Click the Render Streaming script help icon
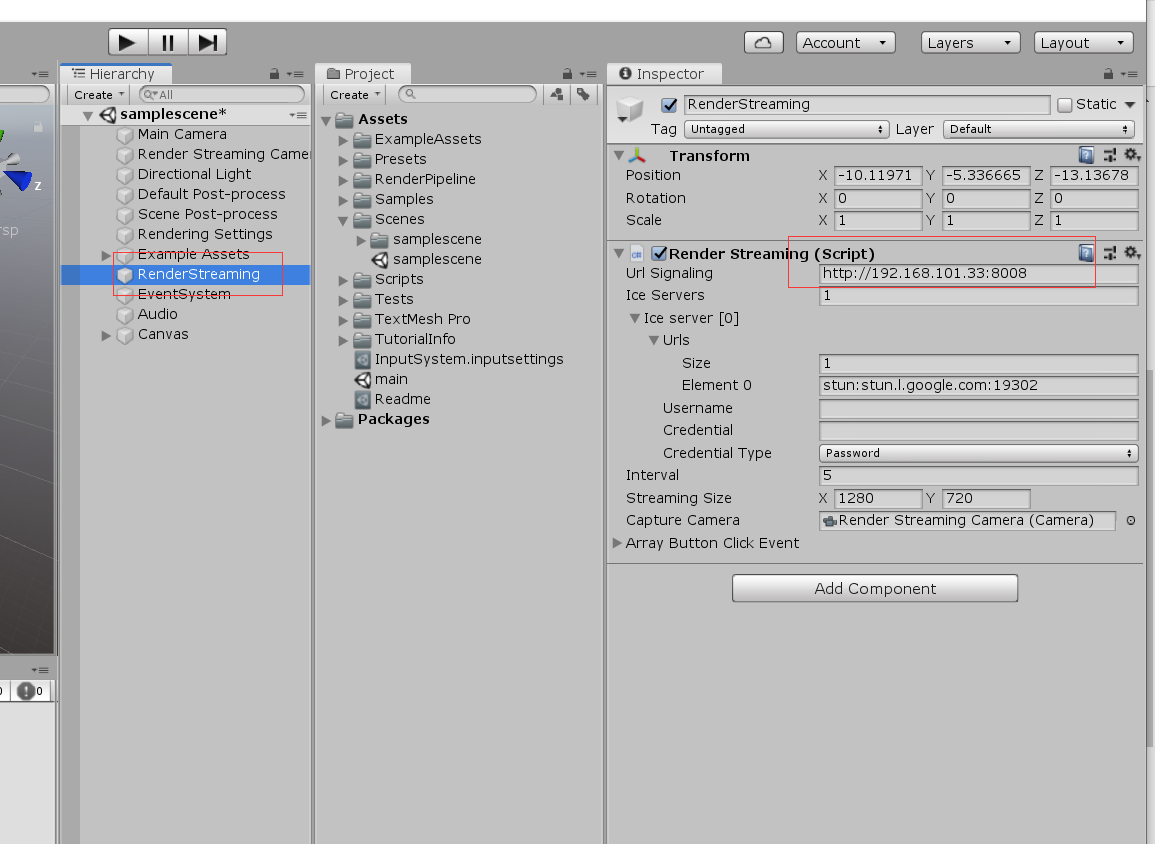Image resolution: width=1155 pixels, height=844 pixels. click(x=1086, y=253)
